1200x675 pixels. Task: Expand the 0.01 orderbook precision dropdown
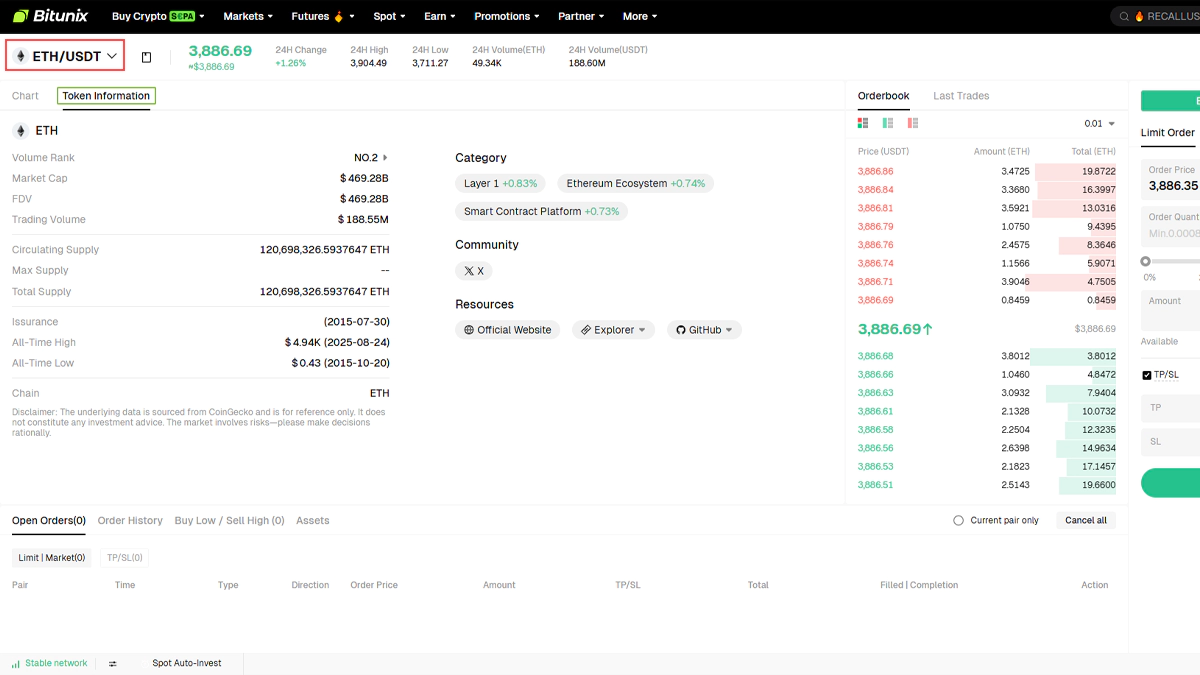click(1100, 124)
